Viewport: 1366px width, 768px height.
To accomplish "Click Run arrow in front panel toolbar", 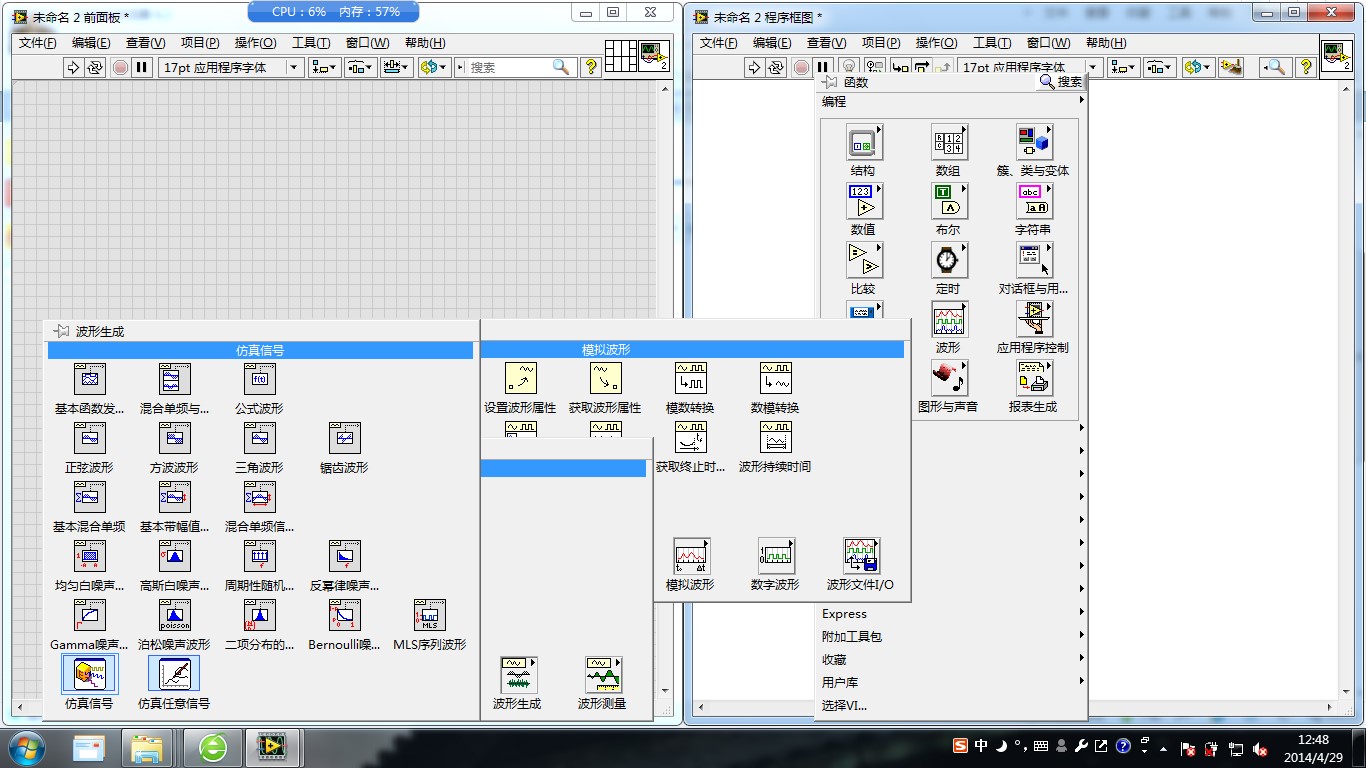I will click(72, 67).
